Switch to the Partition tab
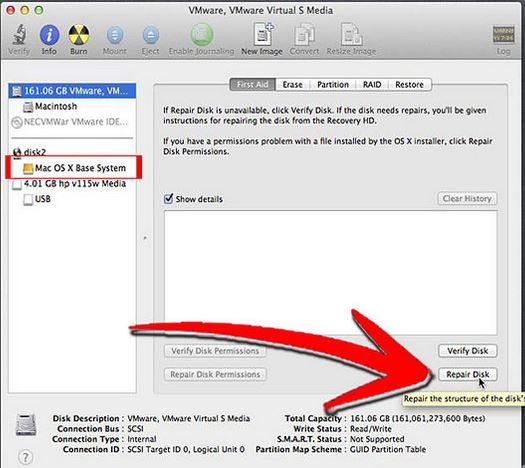525x468 pixels. 333,85
